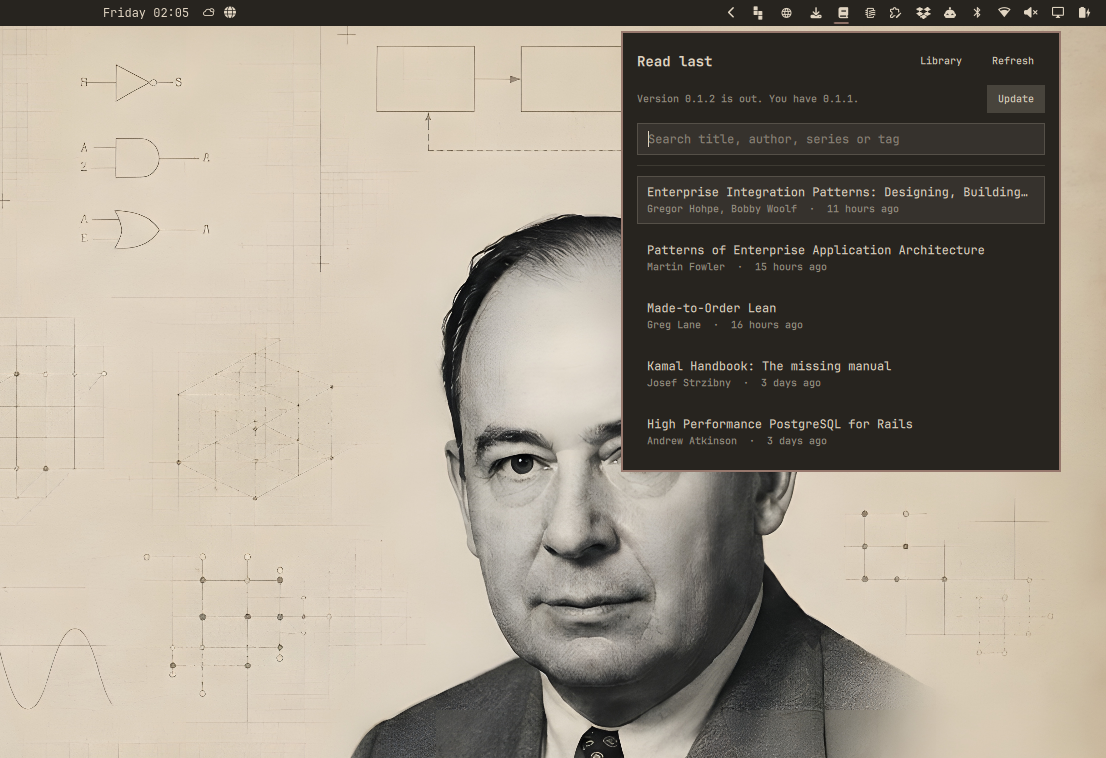Image resolution: width=1106 pixels, height=758 pixels.
Task: Collapse tray with the left chevron icon
Action: tap(731, 13)
